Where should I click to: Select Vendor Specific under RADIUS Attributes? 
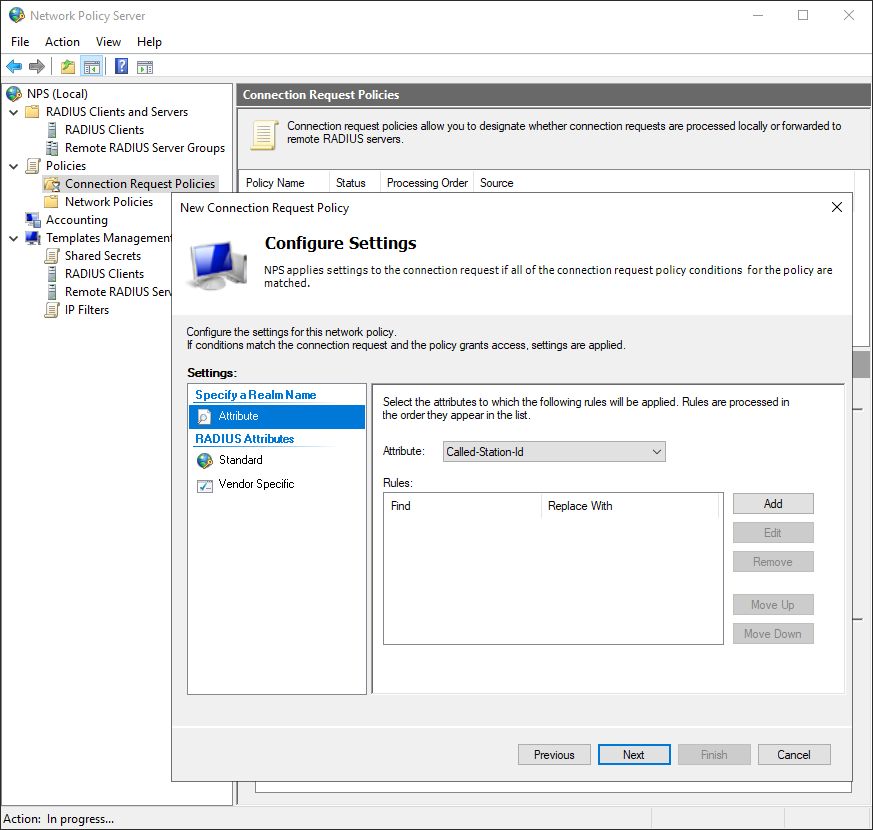tap(256, 484)
